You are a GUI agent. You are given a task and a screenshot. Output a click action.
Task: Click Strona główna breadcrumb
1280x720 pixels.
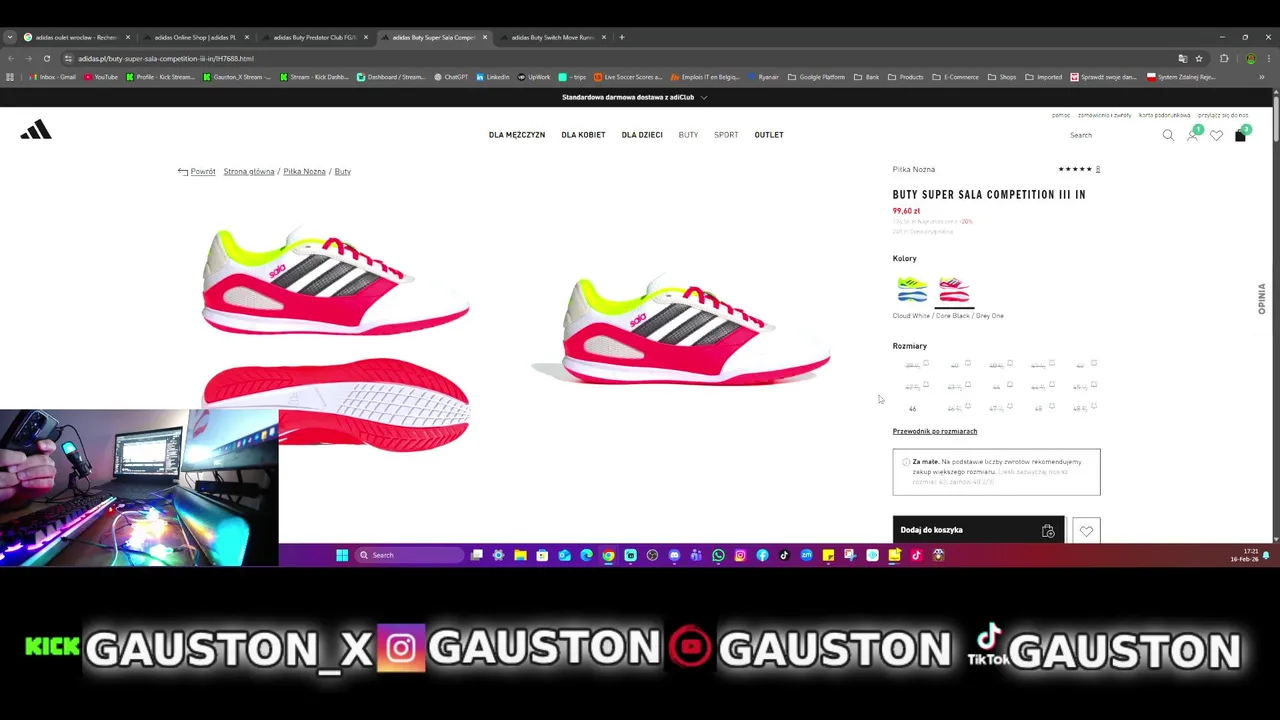tap(249, 172)
